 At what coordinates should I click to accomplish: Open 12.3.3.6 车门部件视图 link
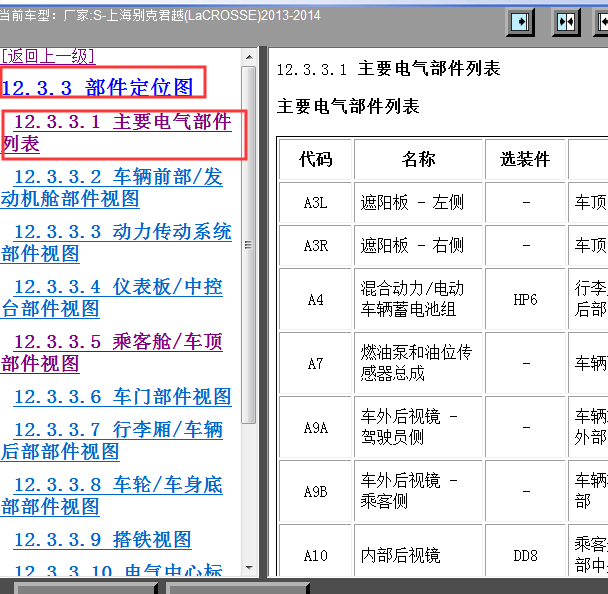coord(123,397)
